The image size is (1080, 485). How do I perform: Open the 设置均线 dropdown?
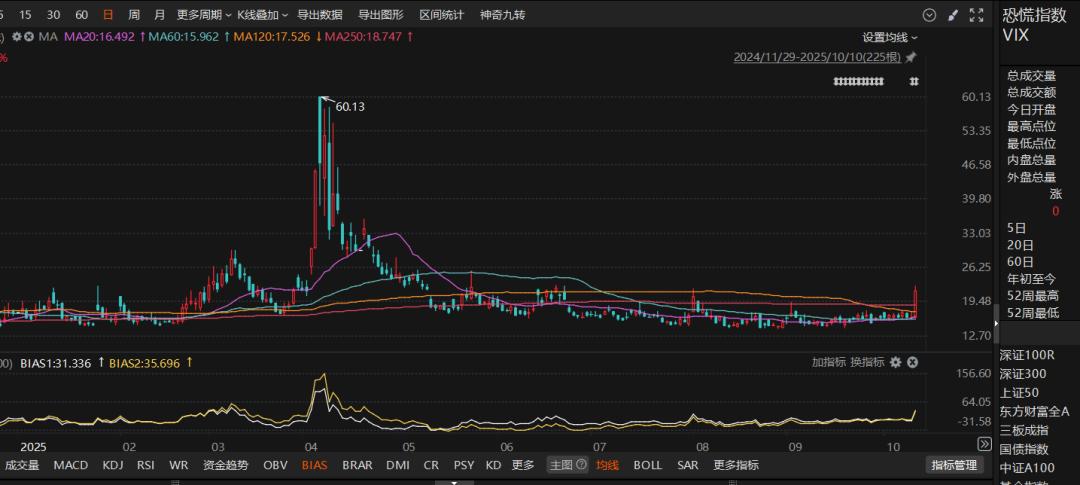pos(891,37)
